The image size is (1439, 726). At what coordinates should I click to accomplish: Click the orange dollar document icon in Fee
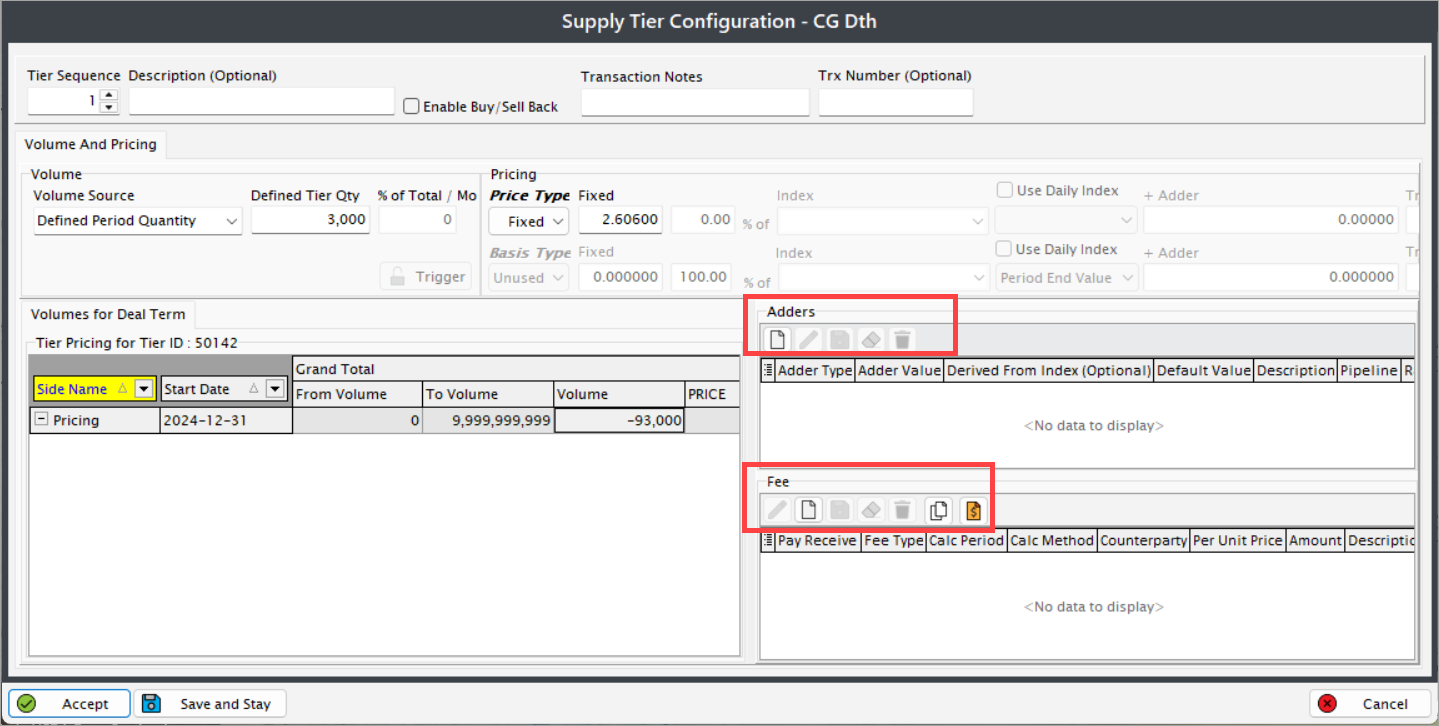(972, 510)
